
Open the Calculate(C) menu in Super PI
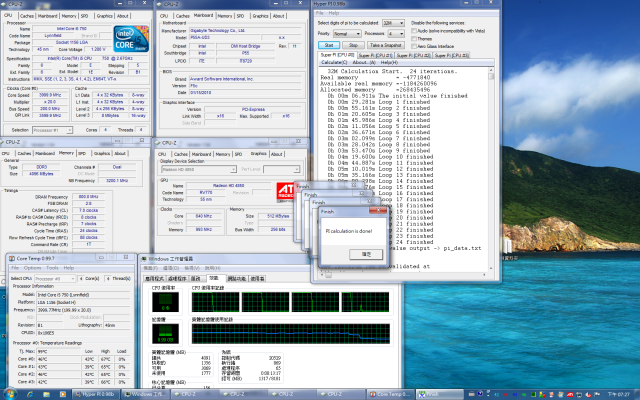coord(334,62)
